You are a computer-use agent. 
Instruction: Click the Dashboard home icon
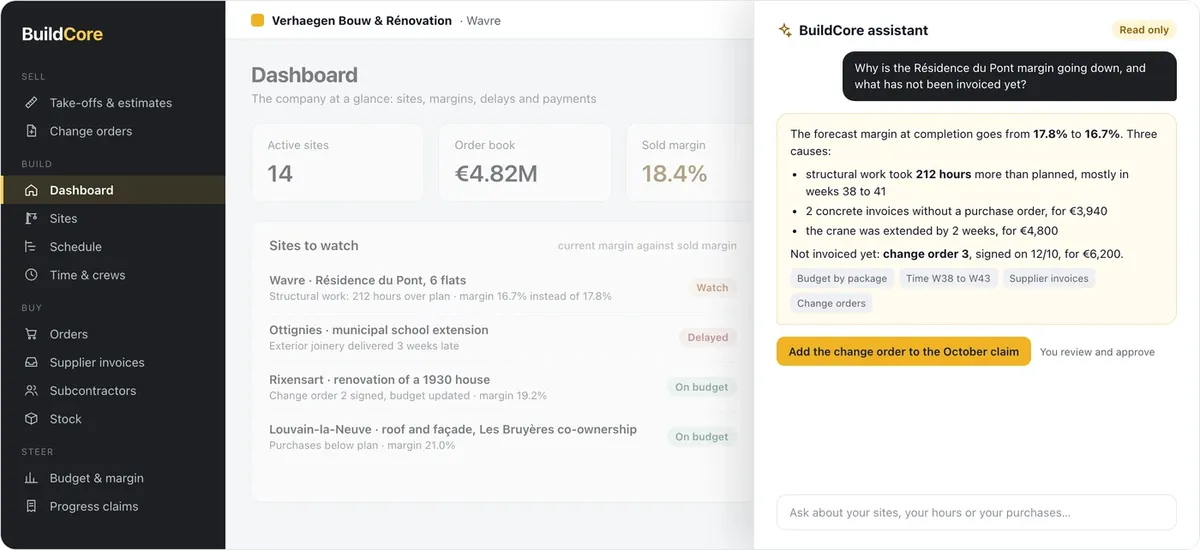click(31, 190)
